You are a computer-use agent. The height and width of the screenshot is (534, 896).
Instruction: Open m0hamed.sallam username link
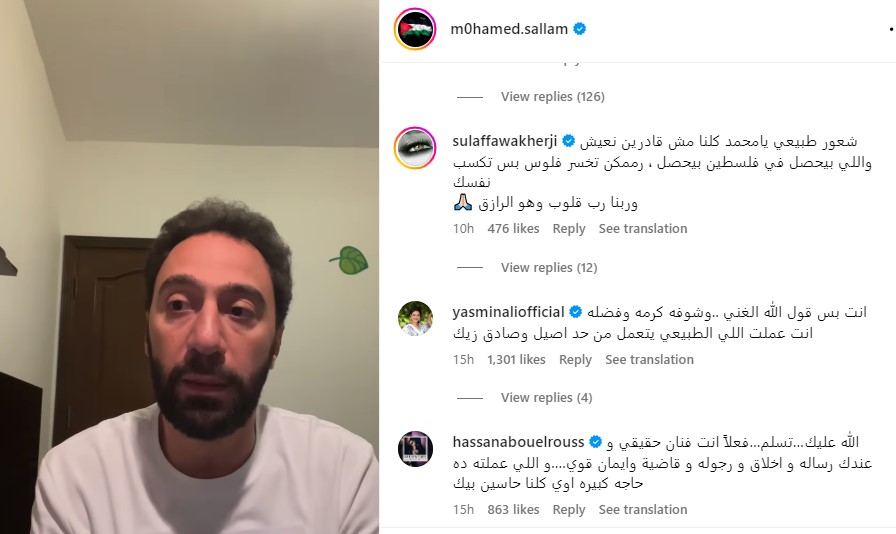pos(509,29)
